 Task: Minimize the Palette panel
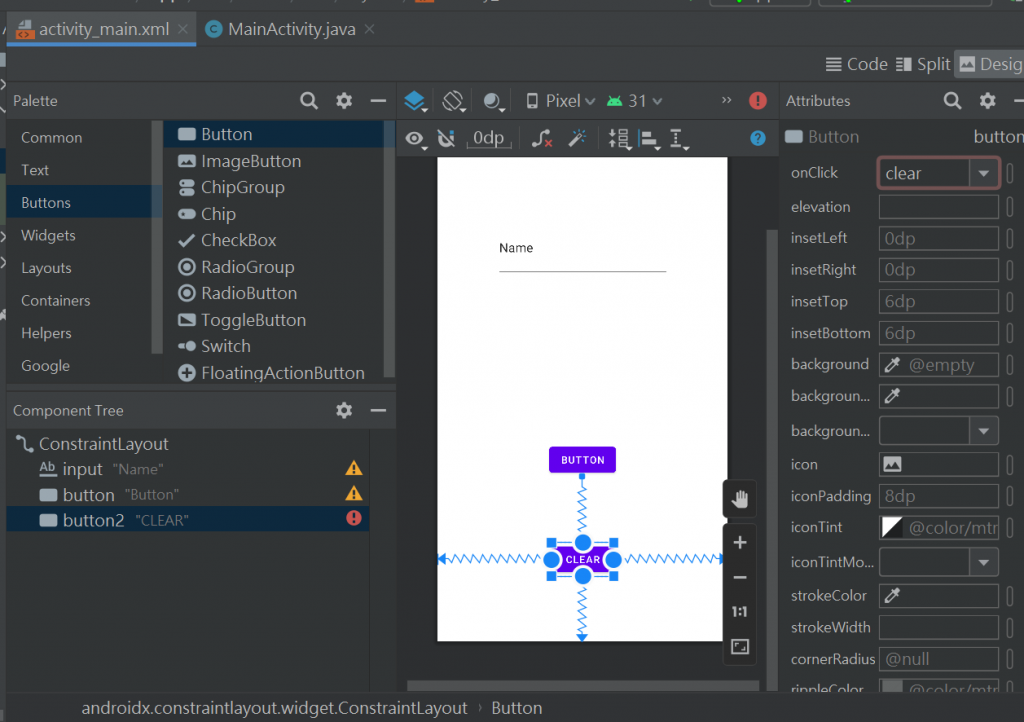[x=378, y=101]
